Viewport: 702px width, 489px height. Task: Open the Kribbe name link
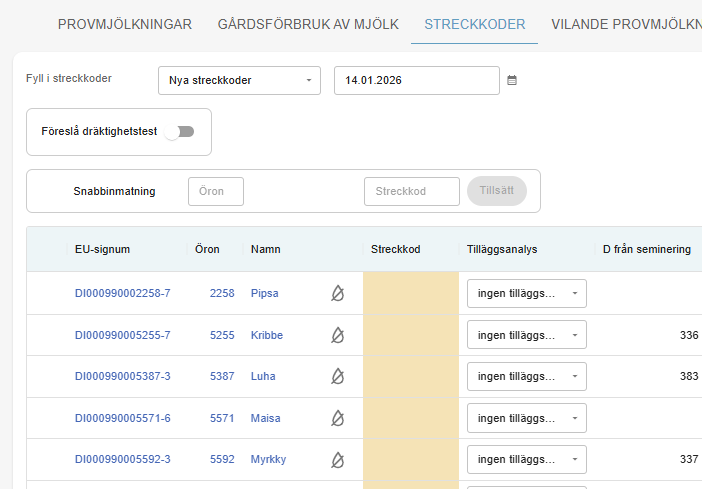(267, 335)
